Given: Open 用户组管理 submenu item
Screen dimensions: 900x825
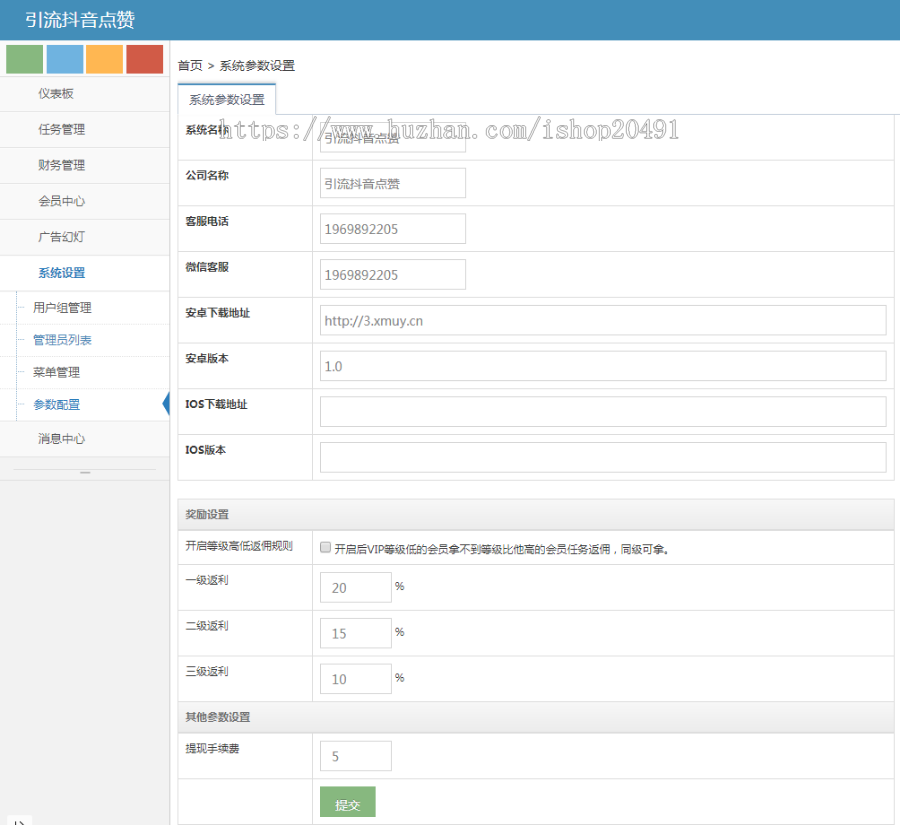Looking at the screenshot, I should coord(62,308).
